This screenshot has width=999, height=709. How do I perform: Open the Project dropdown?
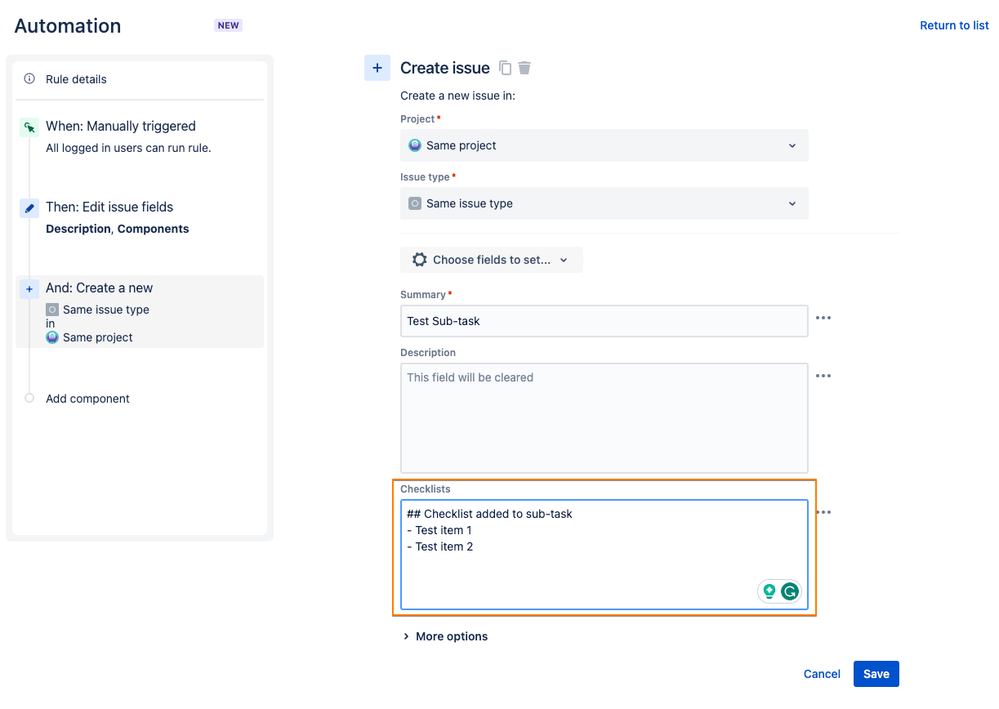[x=604, y=146]
